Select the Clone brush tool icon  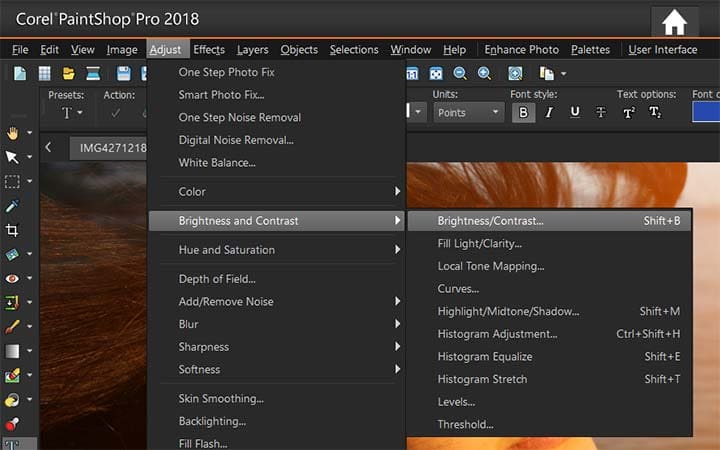(x=12, y=303)
